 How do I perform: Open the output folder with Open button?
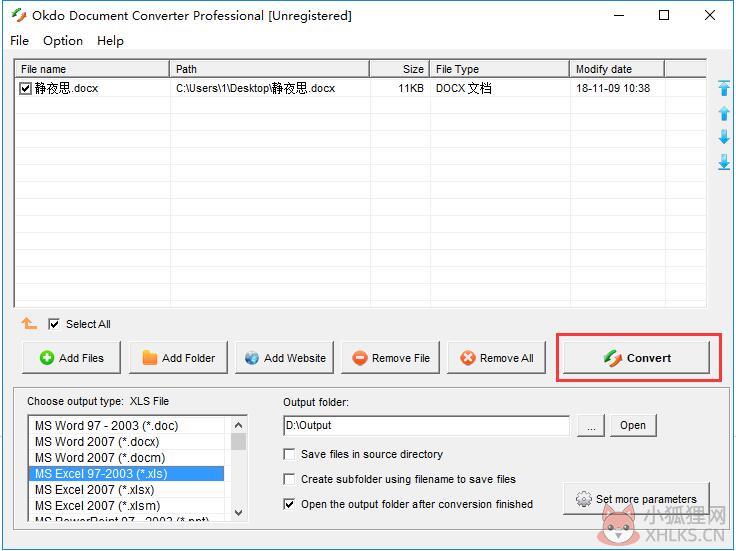[633, 425]
